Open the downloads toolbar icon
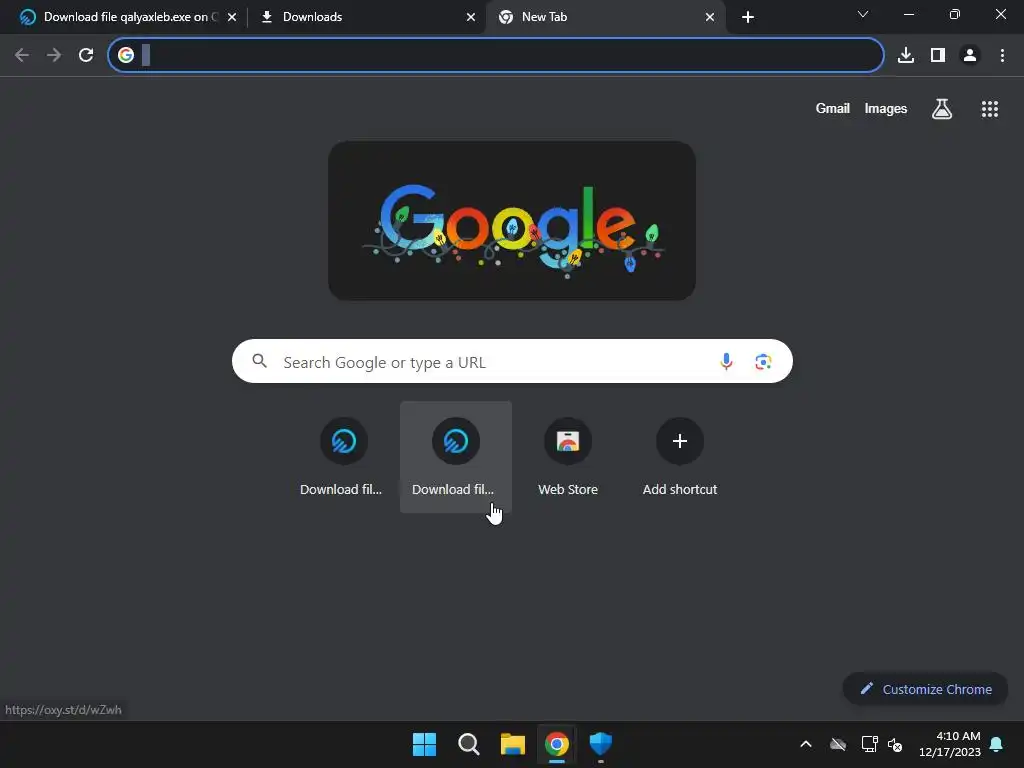Viewport: 1024px width, 768px height. pos(906,56)
